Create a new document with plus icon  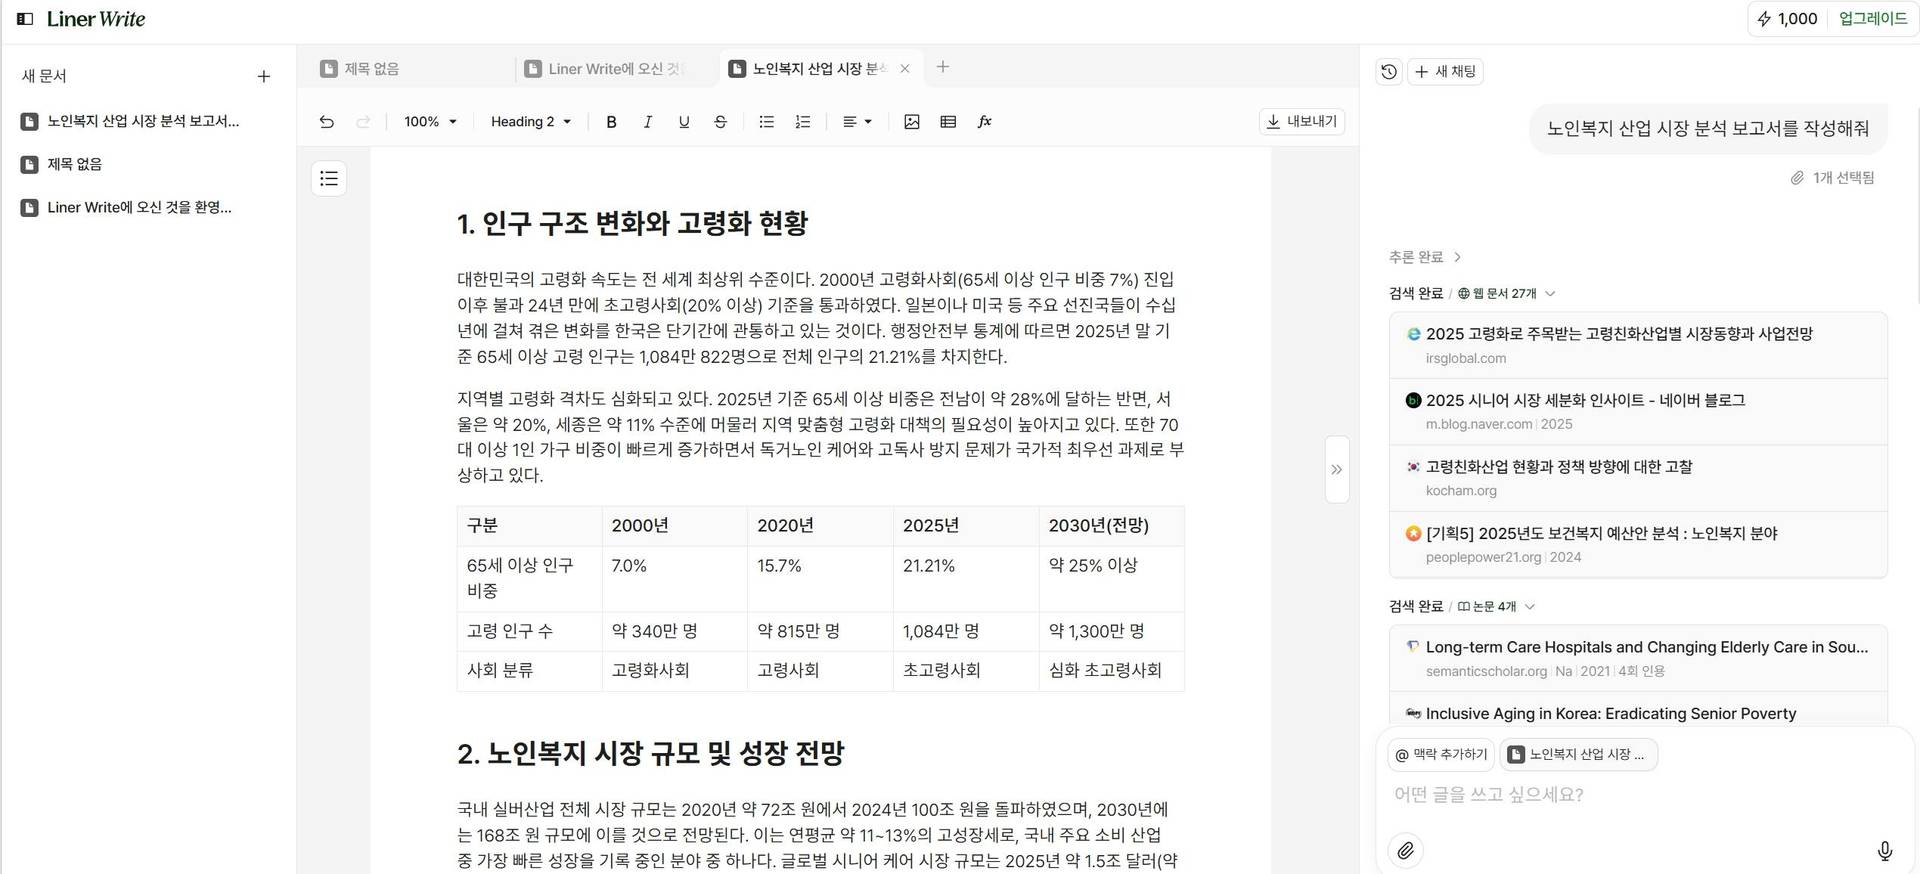point(264,76)
